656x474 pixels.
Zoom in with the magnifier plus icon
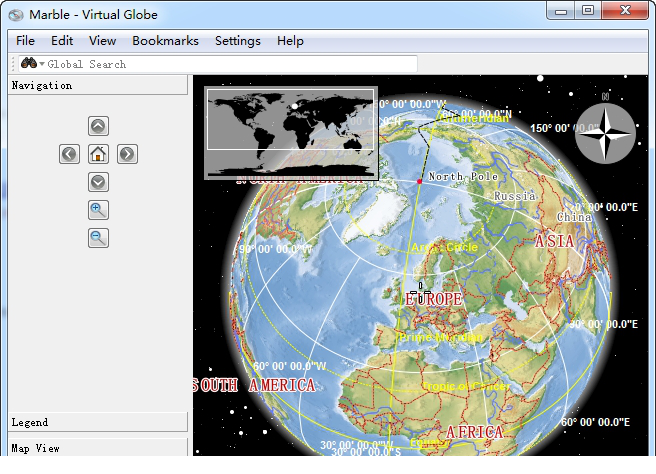click(x=98, y=210)
